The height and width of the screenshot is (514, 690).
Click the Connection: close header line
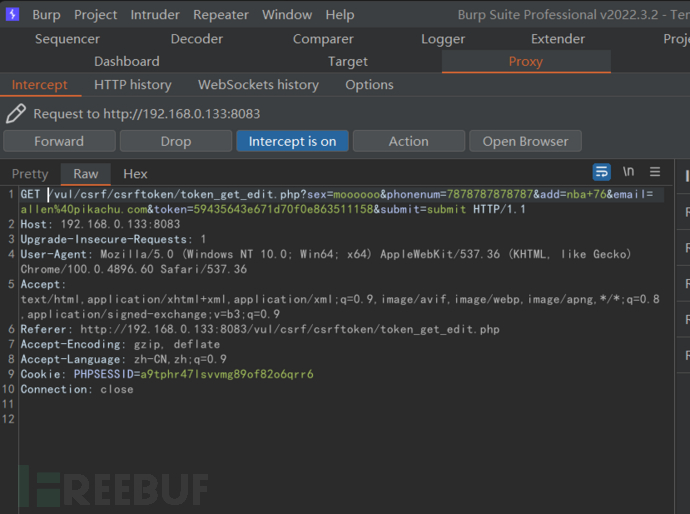(x=77, y=389)
